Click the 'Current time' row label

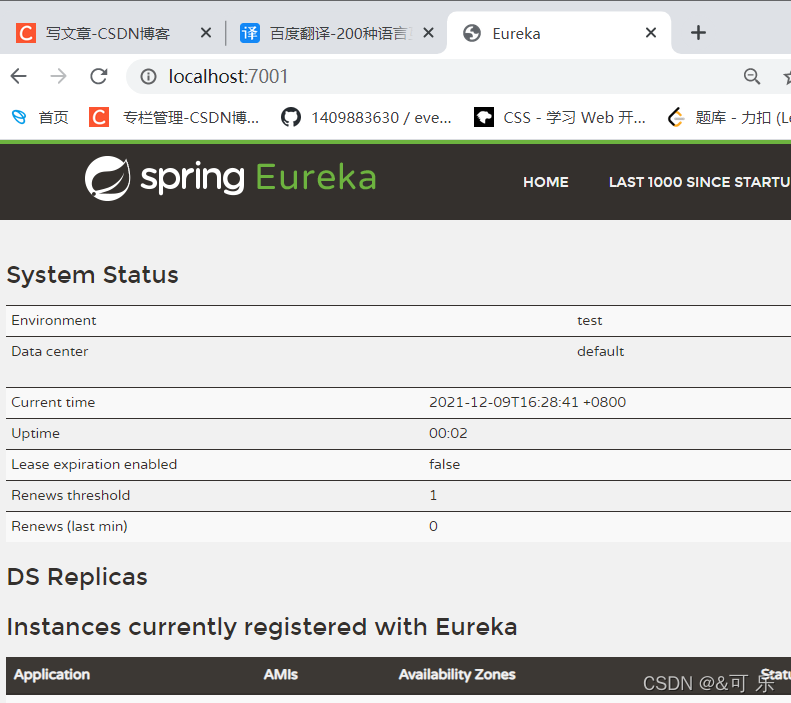tap(53, 402)
